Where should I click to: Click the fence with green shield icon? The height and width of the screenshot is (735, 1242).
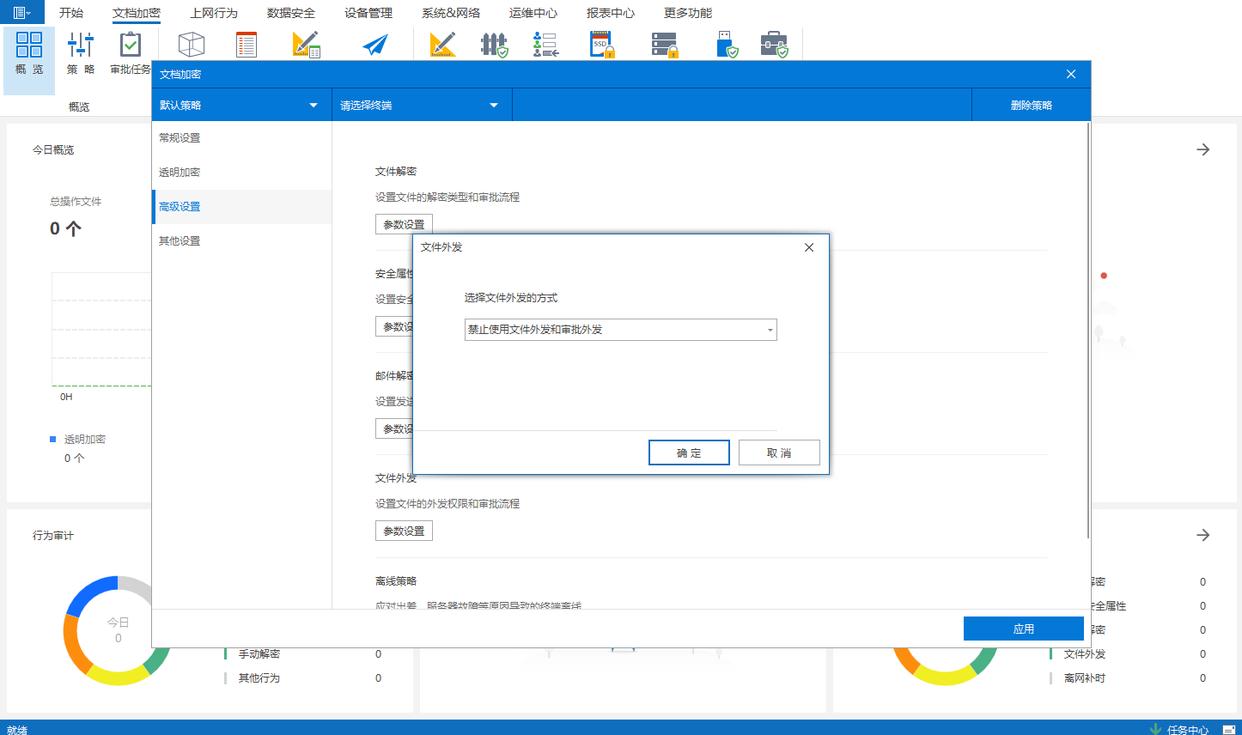tap(494, 44)
